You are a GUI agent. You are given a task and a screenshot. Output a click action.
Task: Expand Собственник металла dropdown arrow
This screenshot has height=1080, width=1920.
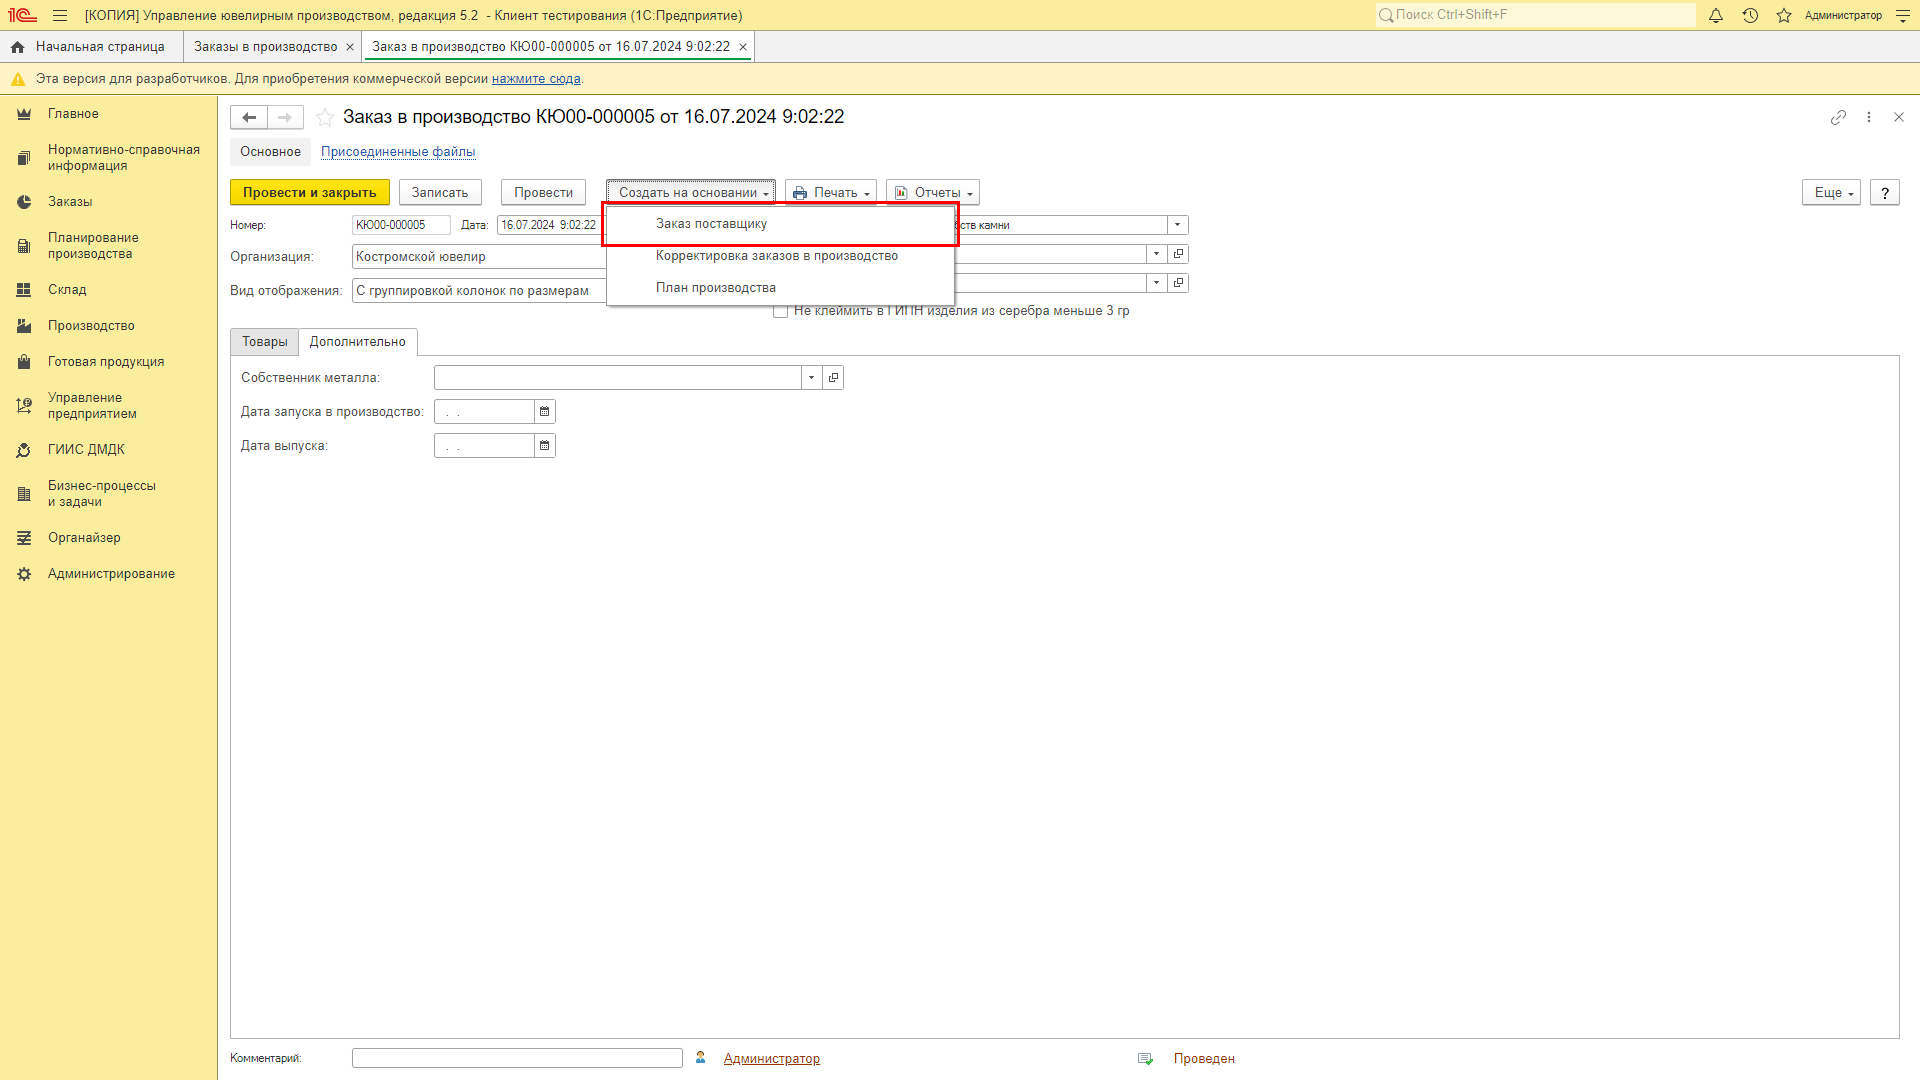point(811,377)
